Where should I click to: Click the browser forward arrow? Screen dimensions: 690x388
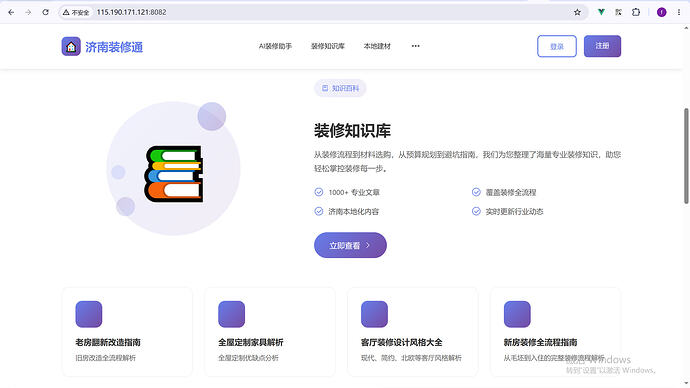(28, 12)
